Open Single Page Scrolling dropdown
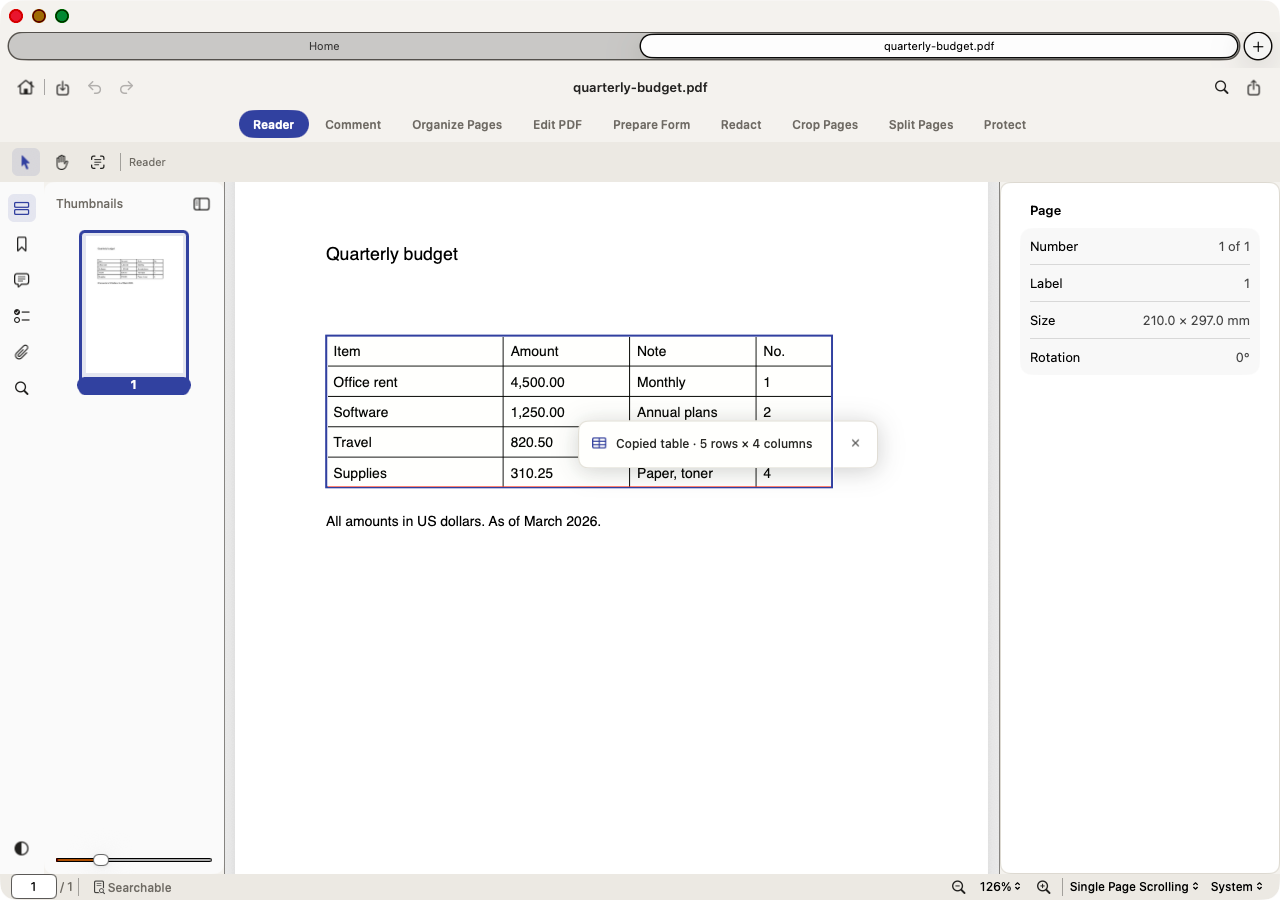 (1134, 887)
